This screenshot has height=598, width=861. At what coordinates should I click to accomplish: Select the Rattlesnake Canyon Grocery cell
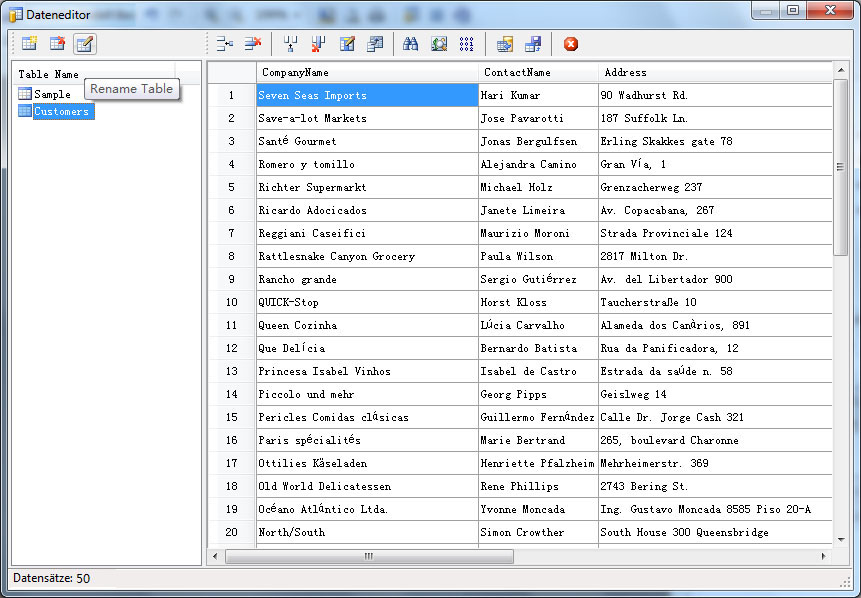367,256
